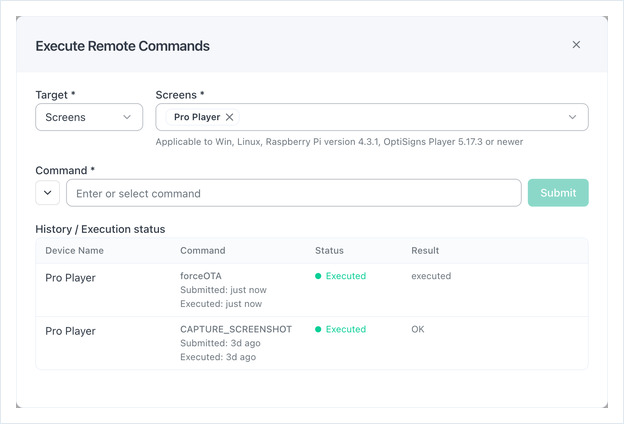Viewport: 624px width, 424px height.
Task: Select the CAPTURE_SCREENSHOT command text
Action: [x=236, y=329]
